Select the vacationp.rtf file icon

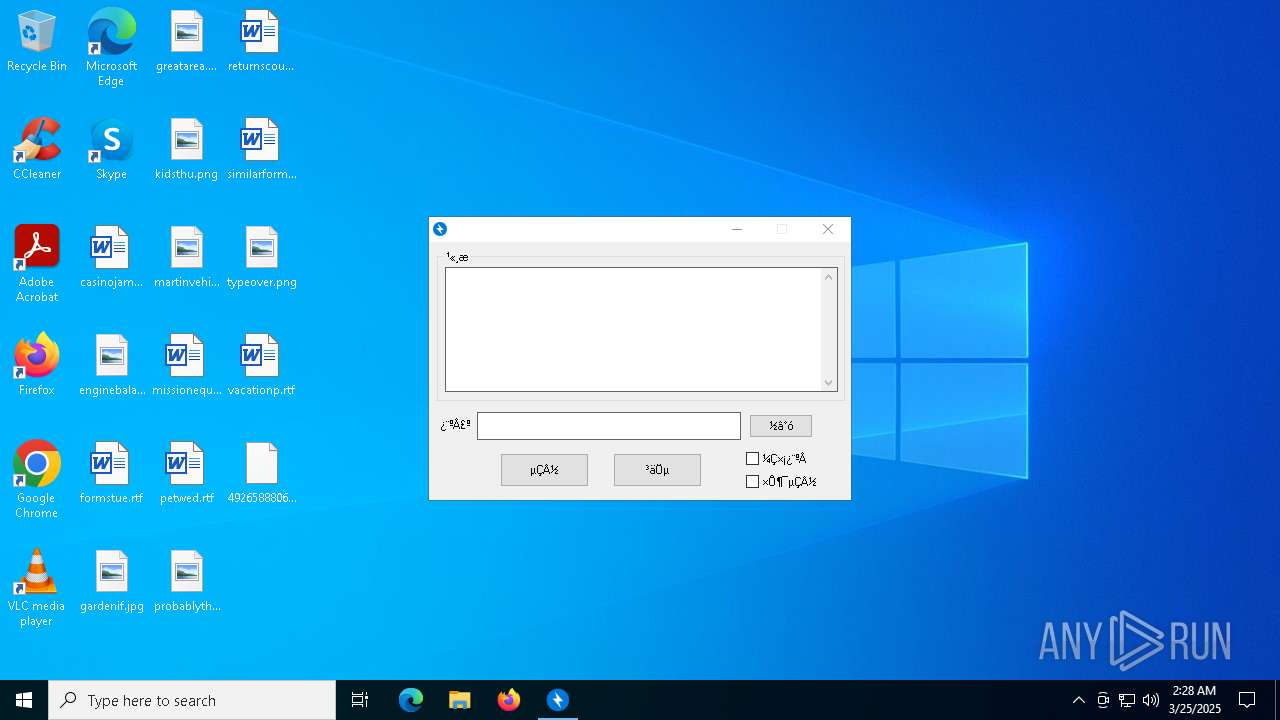pos(261,365)
